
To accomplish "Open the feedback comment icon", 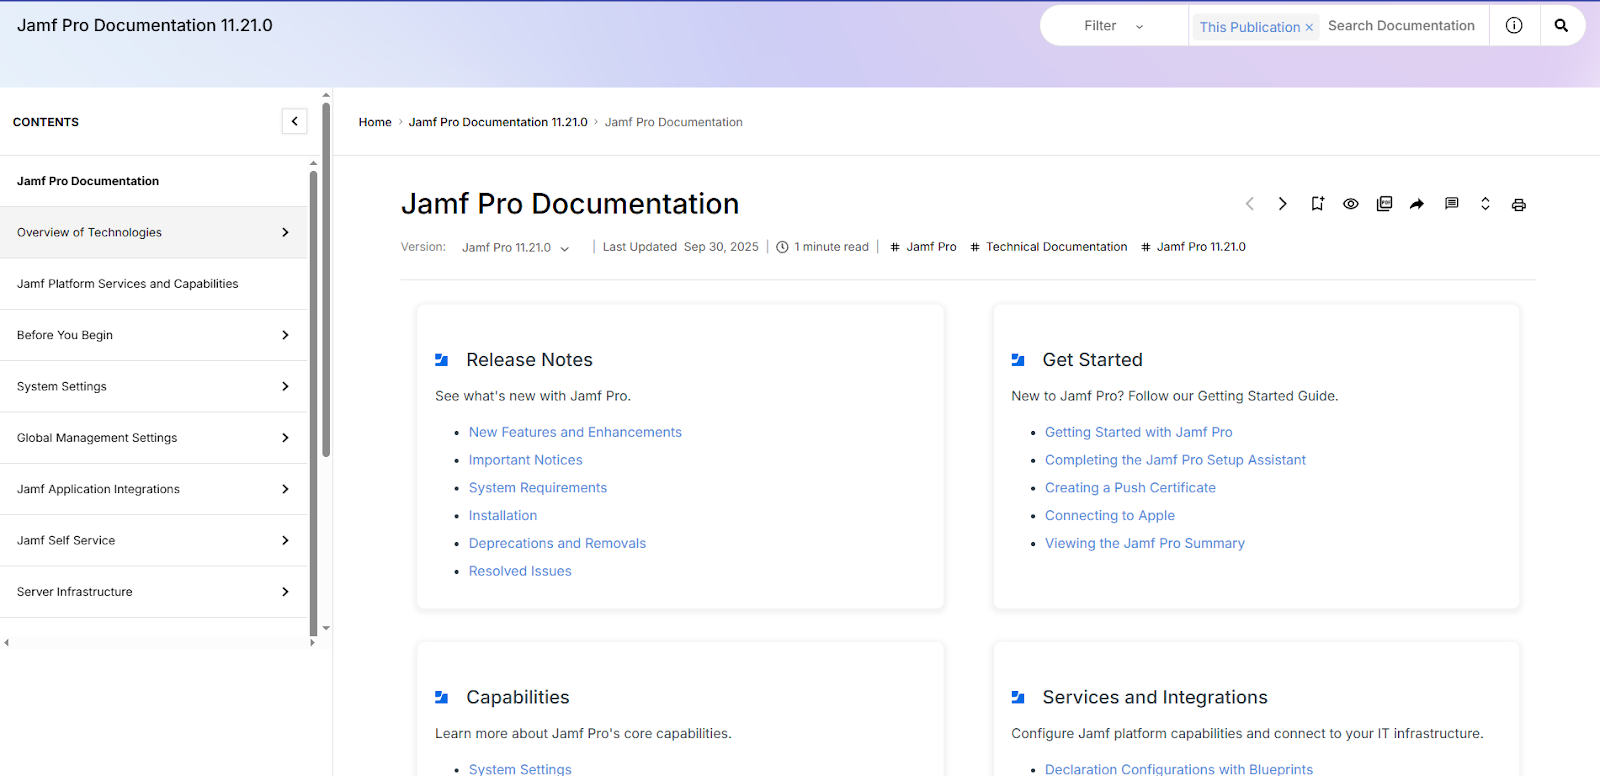I will pyautogui.click(x=1451, y=204).
